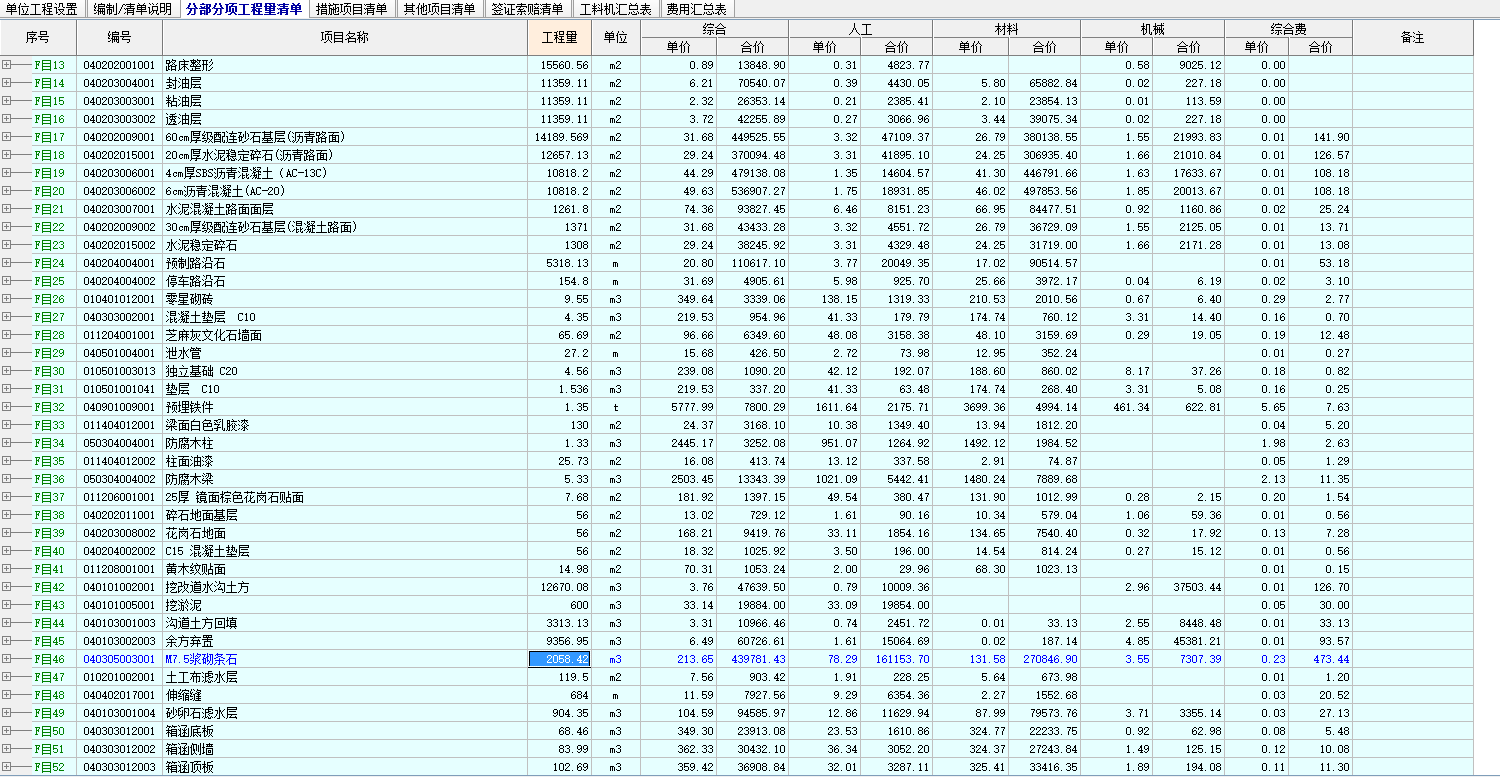The height and width of the screenshot is (777, 1500).
Task: Click 6cm沥青混凝土(AC-20) item name
Action: [225, 191]
